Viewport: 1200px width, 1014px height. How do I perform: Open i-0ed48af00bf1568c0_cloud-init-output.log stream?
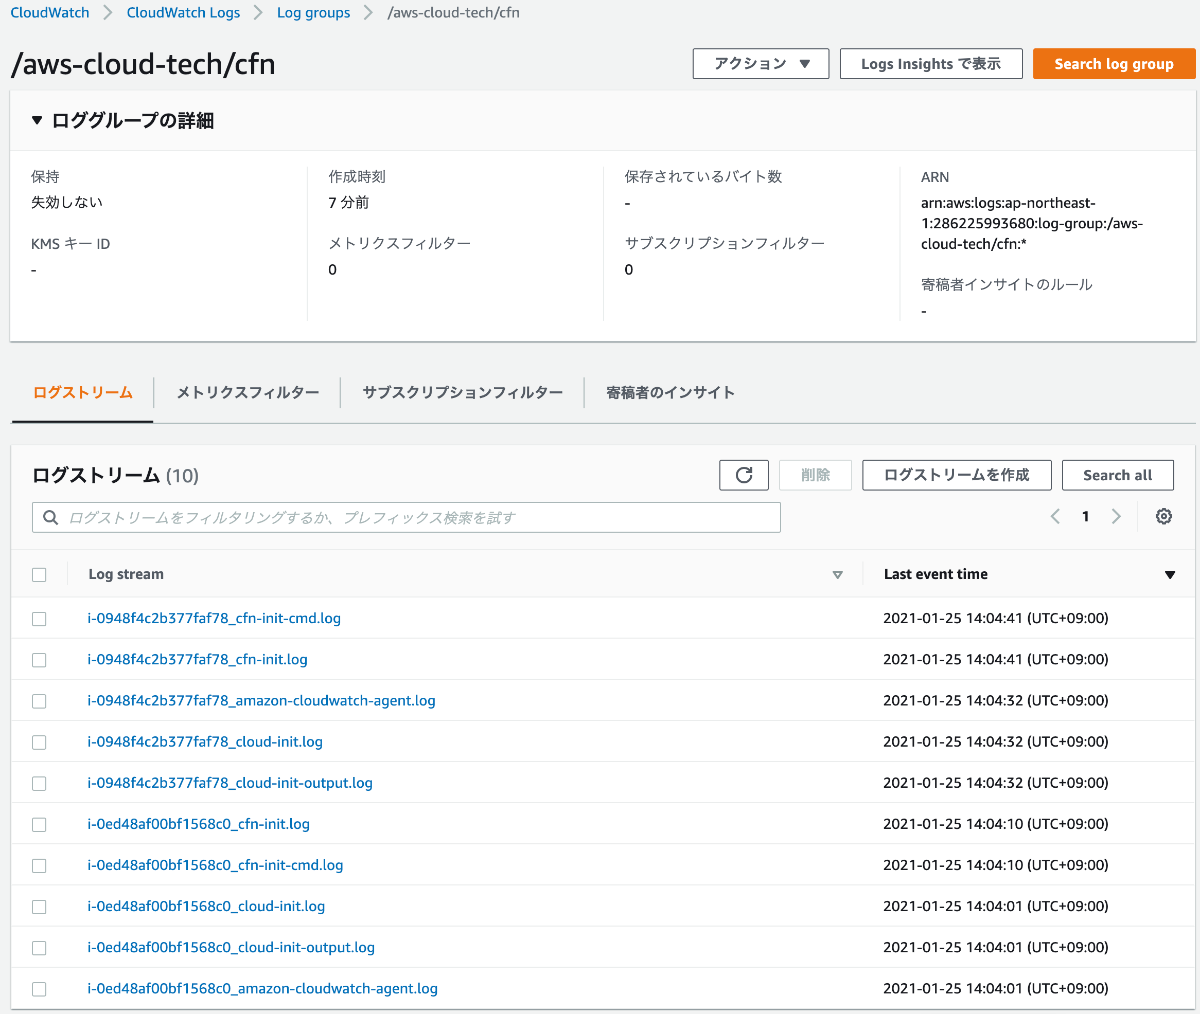click(231, 947)
